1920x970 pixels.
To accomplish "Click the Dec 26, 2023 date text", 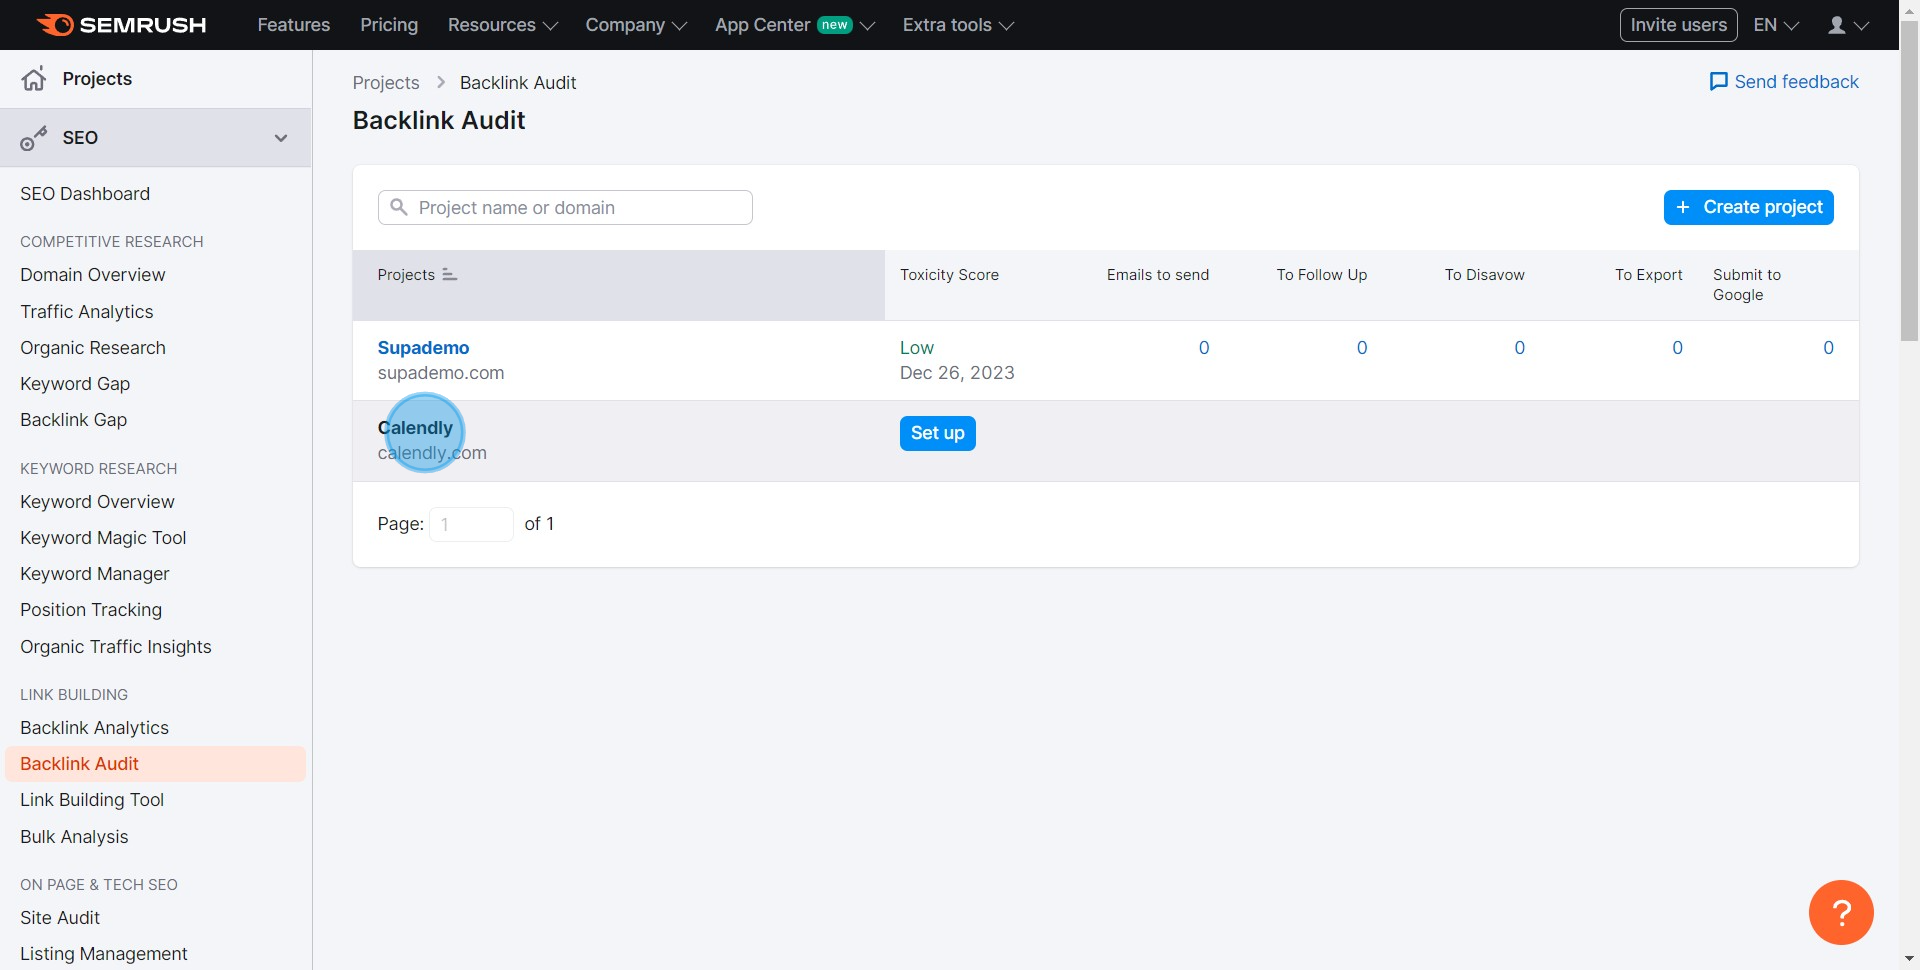I will (957, 373).
